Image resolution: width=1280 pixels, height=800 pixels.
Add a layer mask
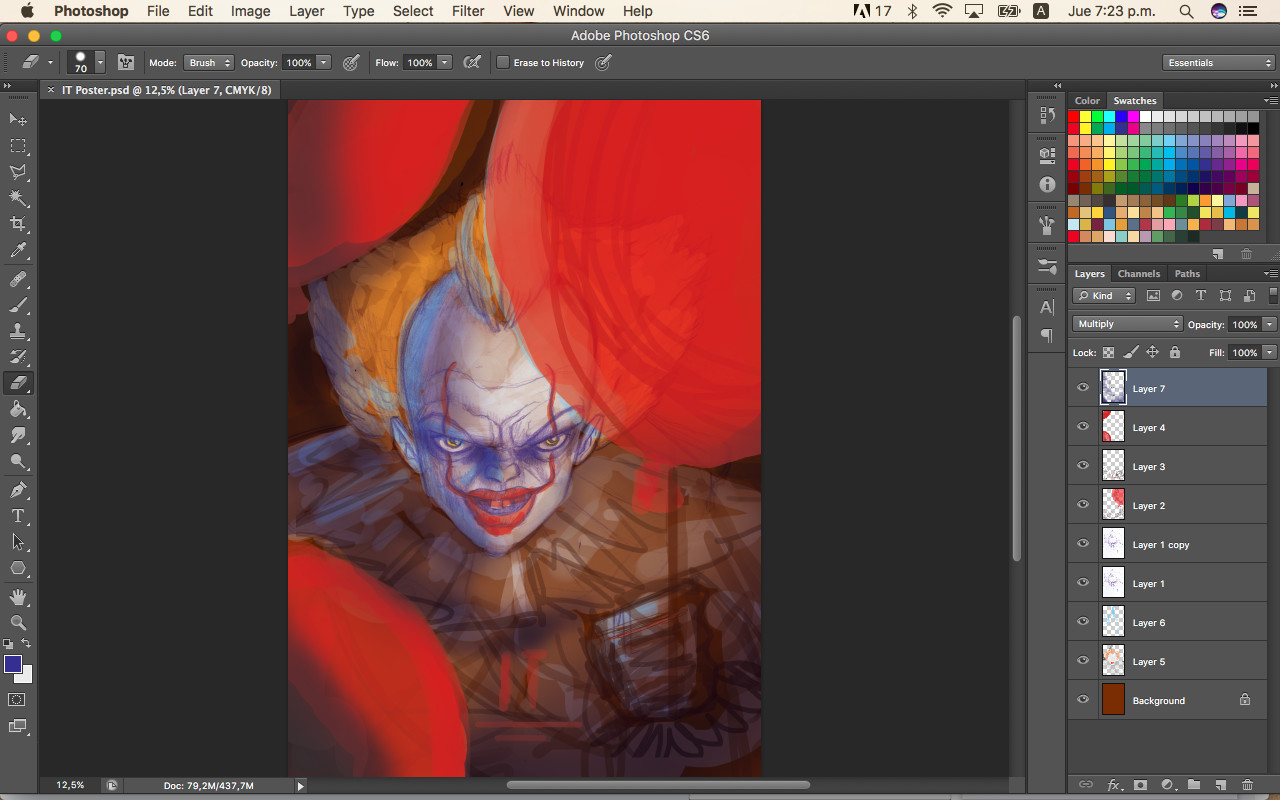pyautogui.click(x=1139, y=786)
